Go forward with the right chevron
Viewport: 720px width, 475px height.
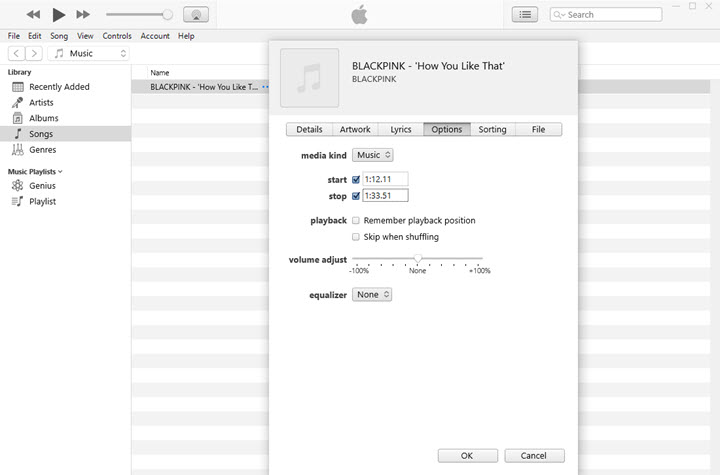(34, 53)
